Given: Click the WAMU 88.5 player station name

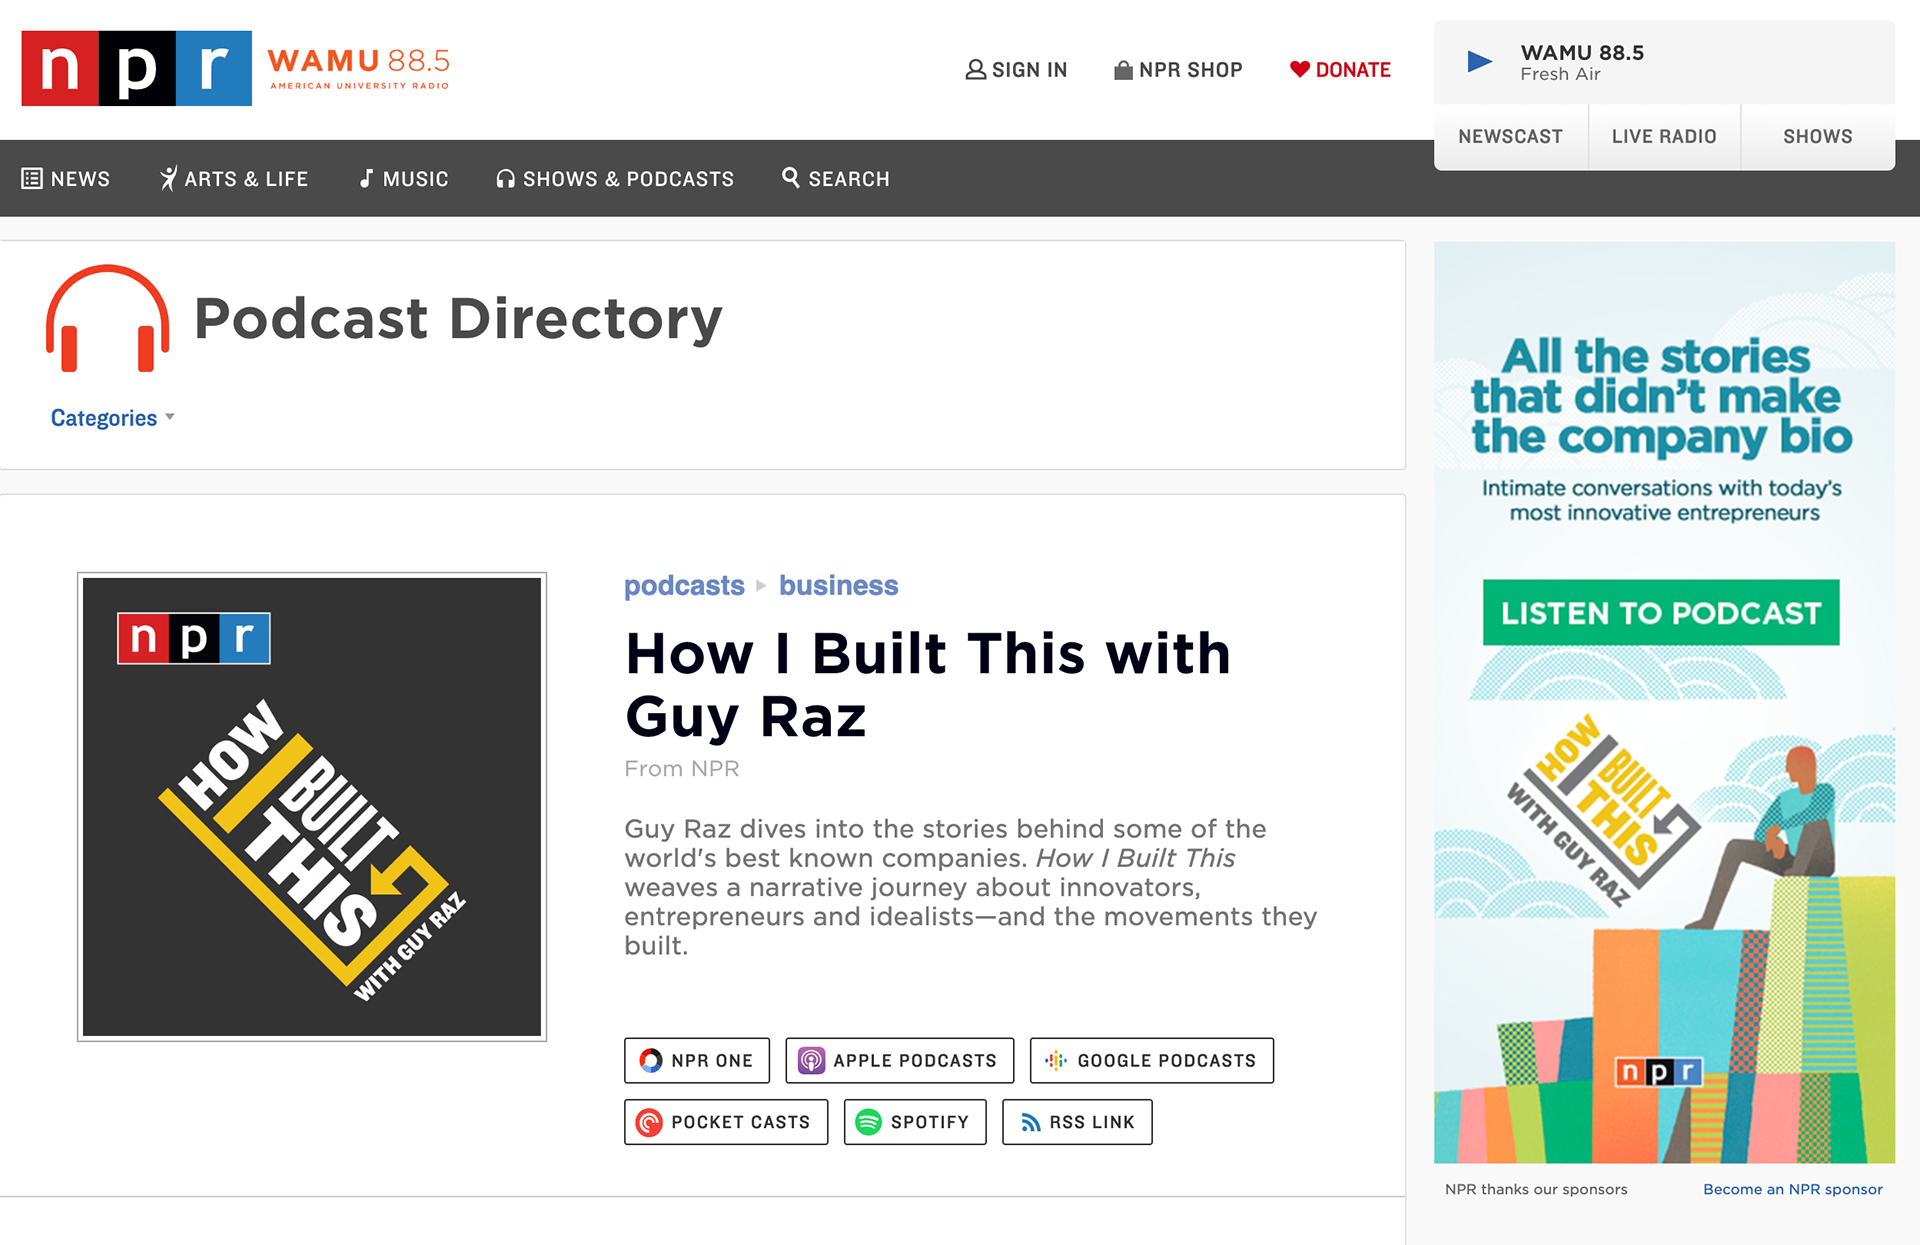Looking at the screenshot, I should coord(1582,53).
